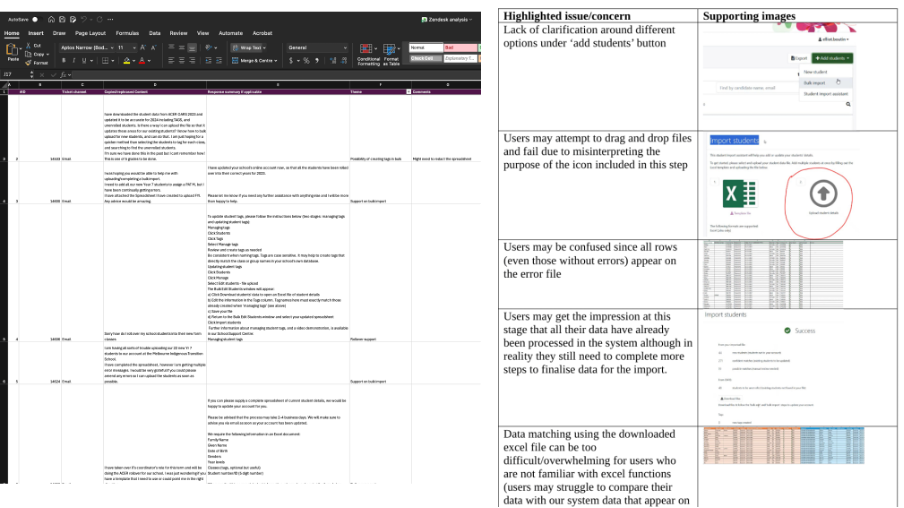Open the Acrobat ribbon tab

262,33
